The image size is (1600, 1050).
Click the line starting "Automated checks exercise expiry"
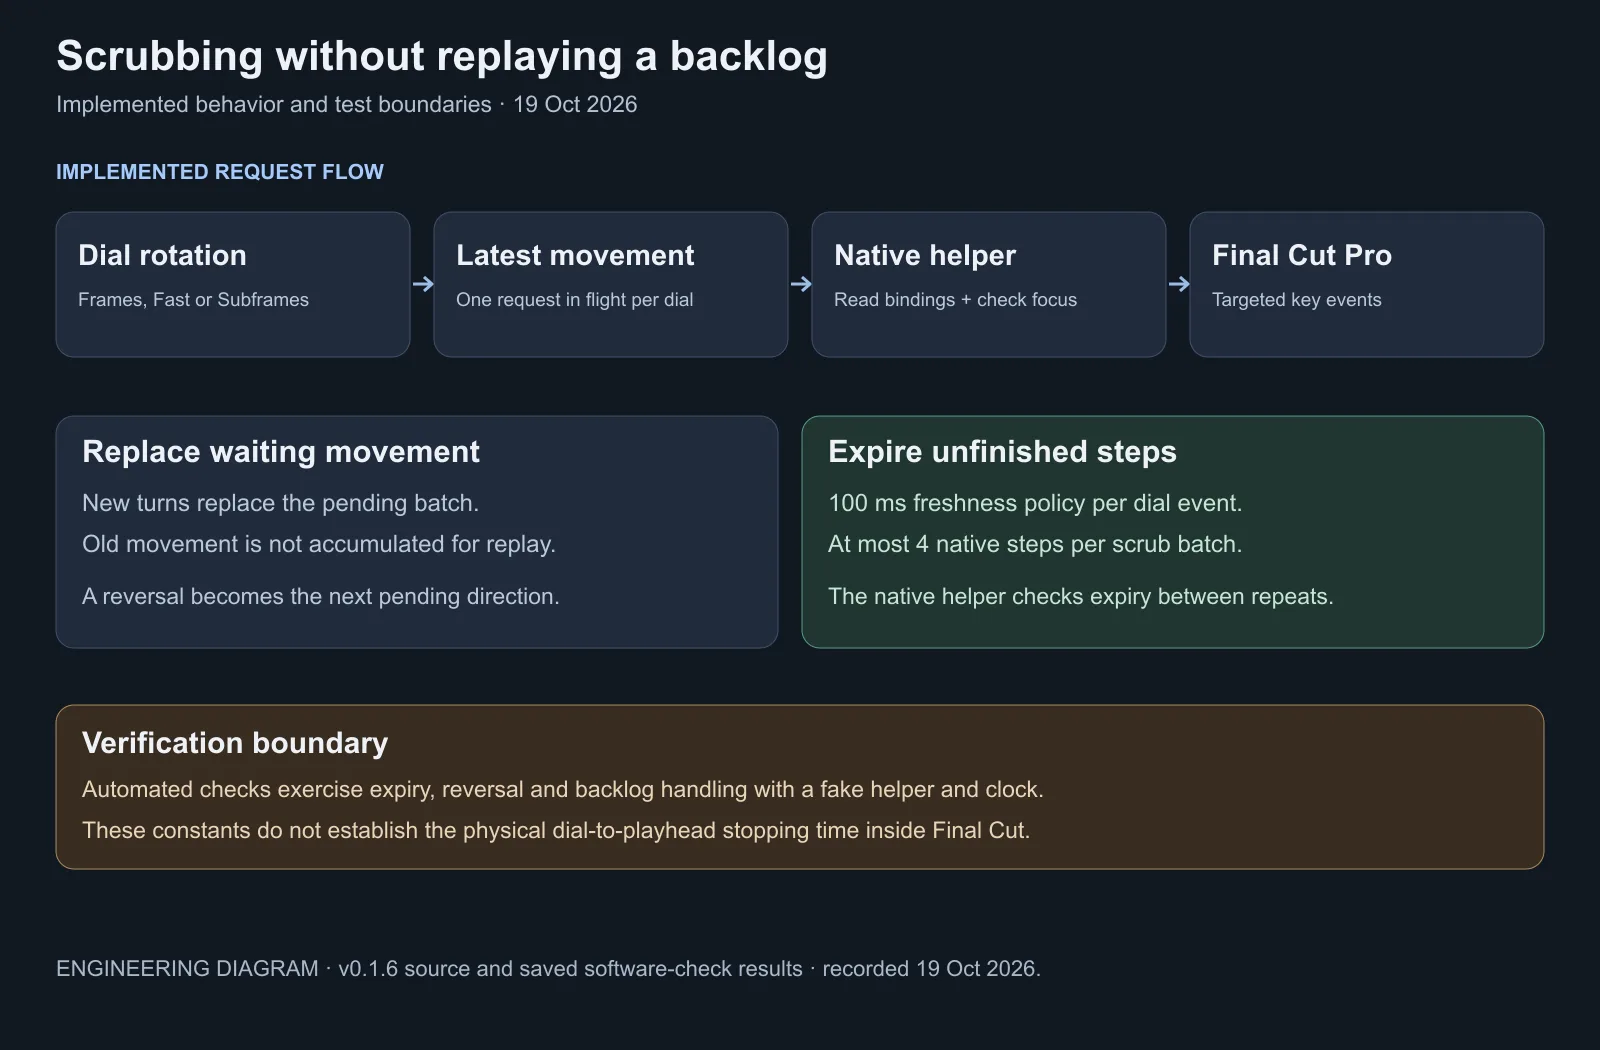pyautogui.click(x=563, y=789)
